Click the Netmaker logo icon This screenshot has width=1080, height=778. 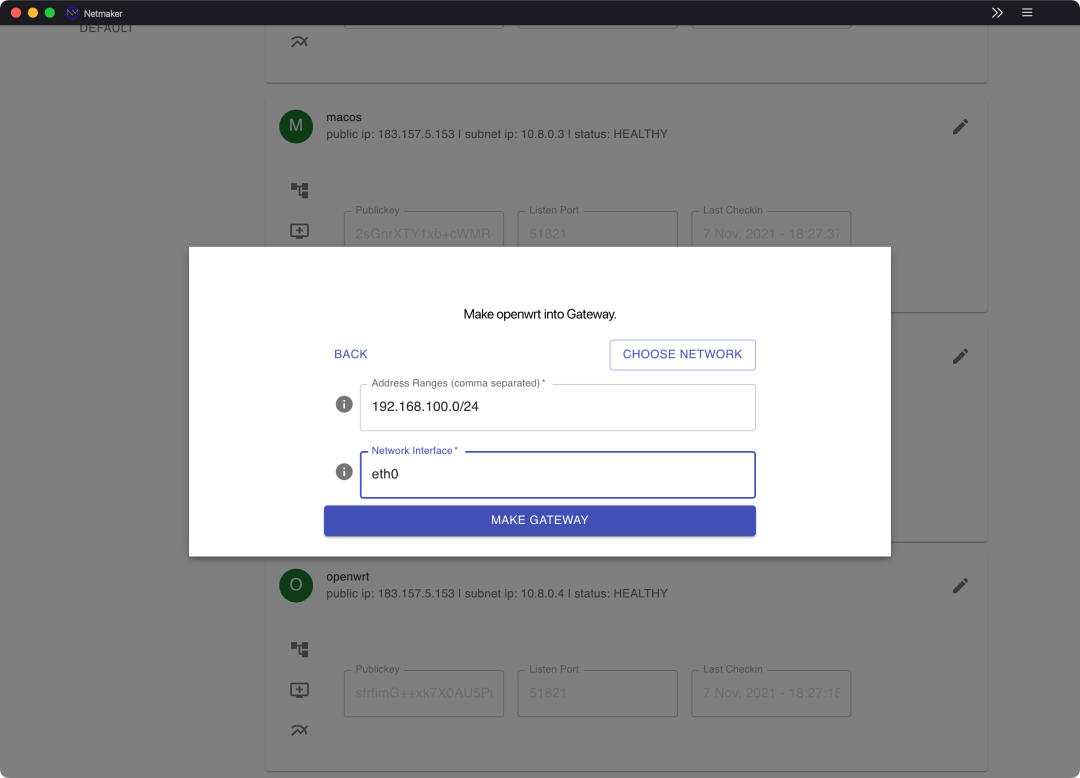[72, 13]
